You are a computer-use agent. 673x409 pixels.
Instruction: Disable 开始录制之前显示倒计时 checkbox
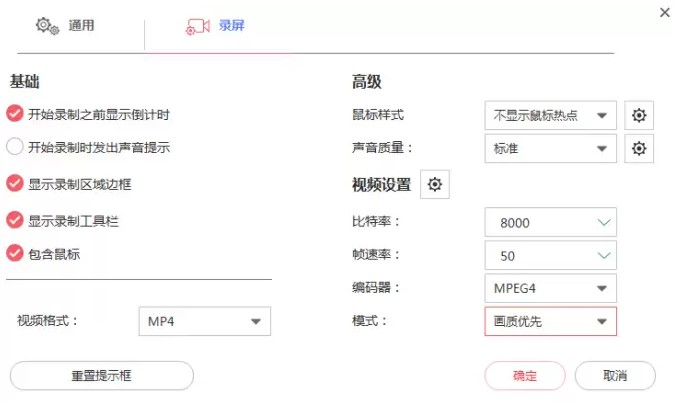coord(15,114)
